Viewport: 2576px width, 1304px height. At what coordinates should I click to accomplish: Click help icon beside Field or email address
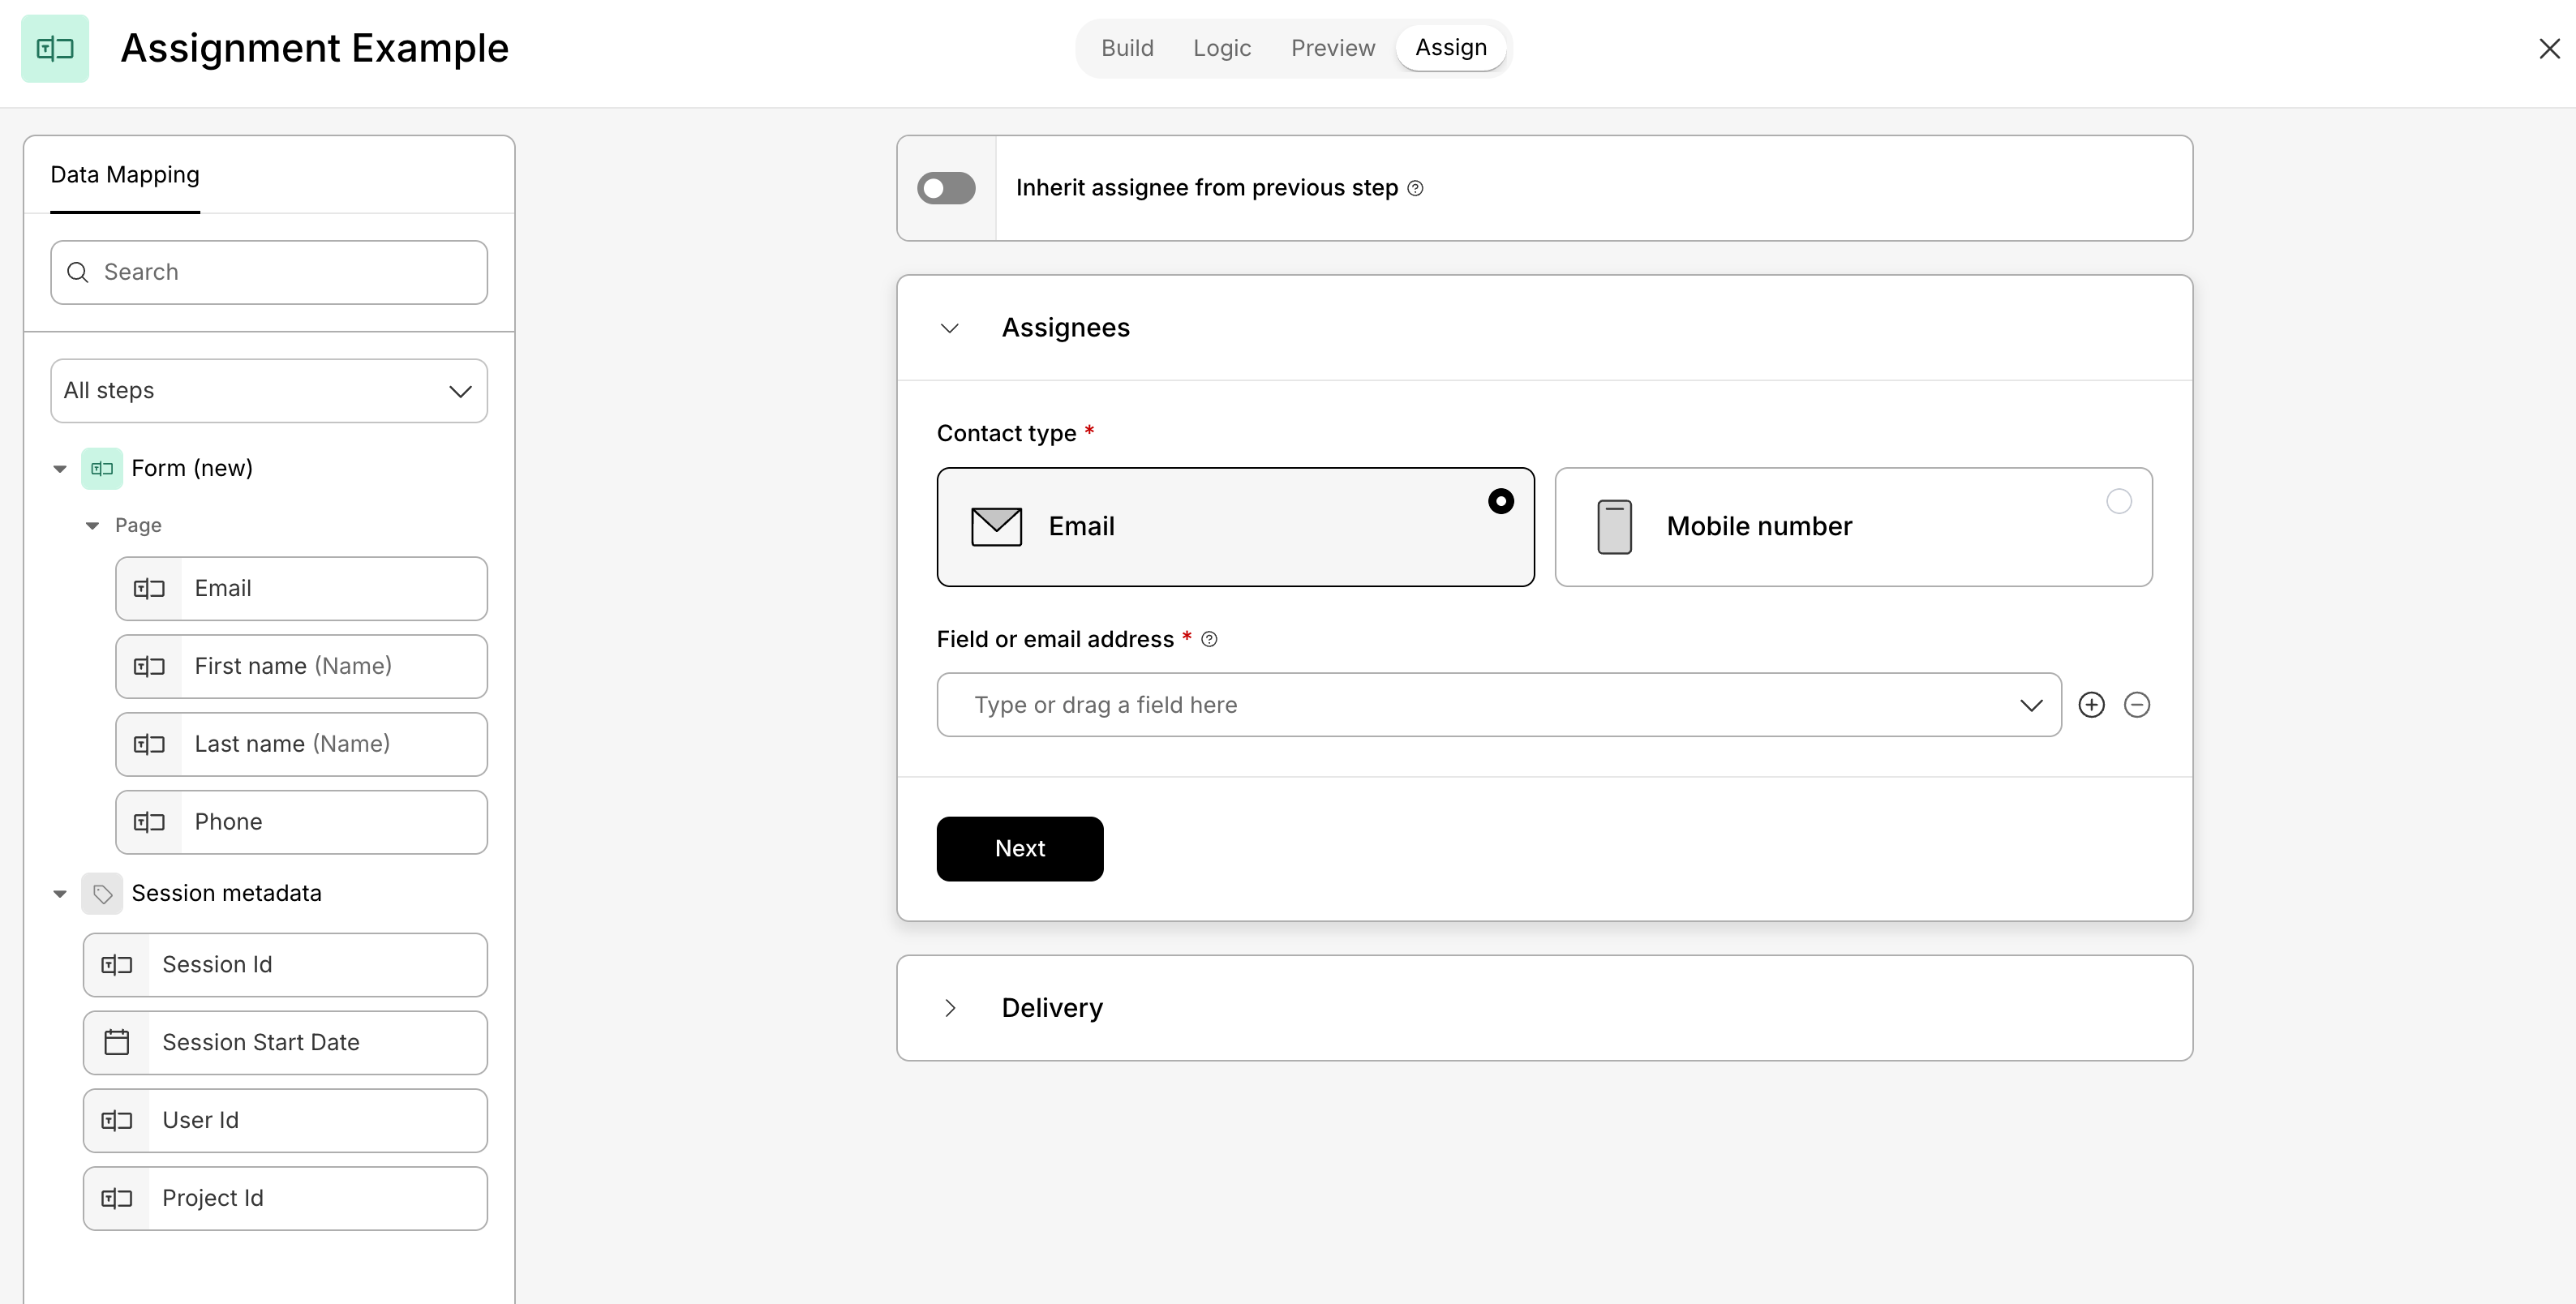[x=1209, y=640]
